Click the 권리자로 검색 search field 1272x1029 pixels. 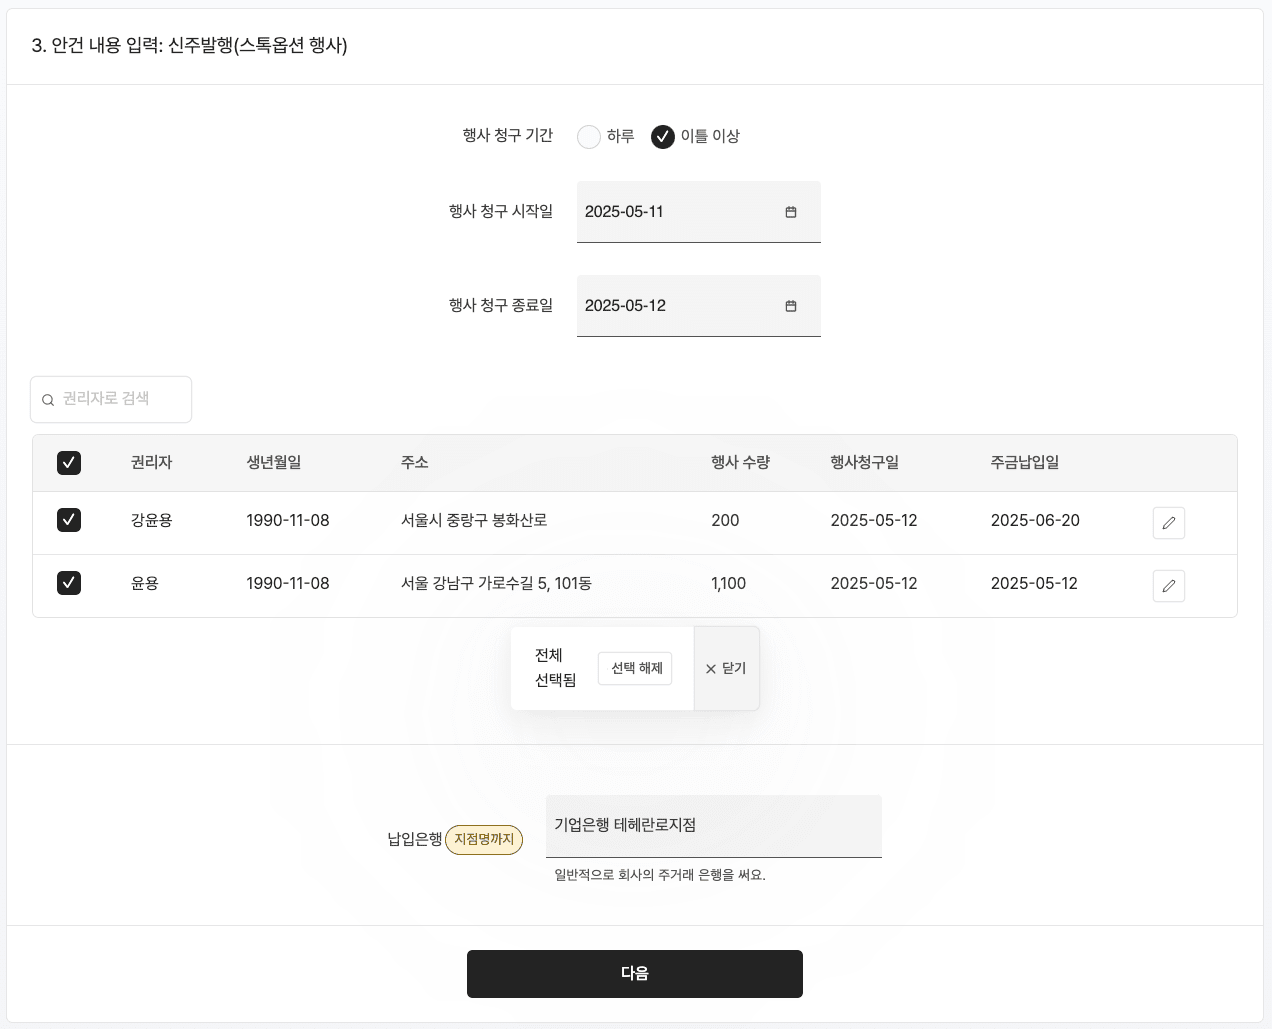(111, 399)
